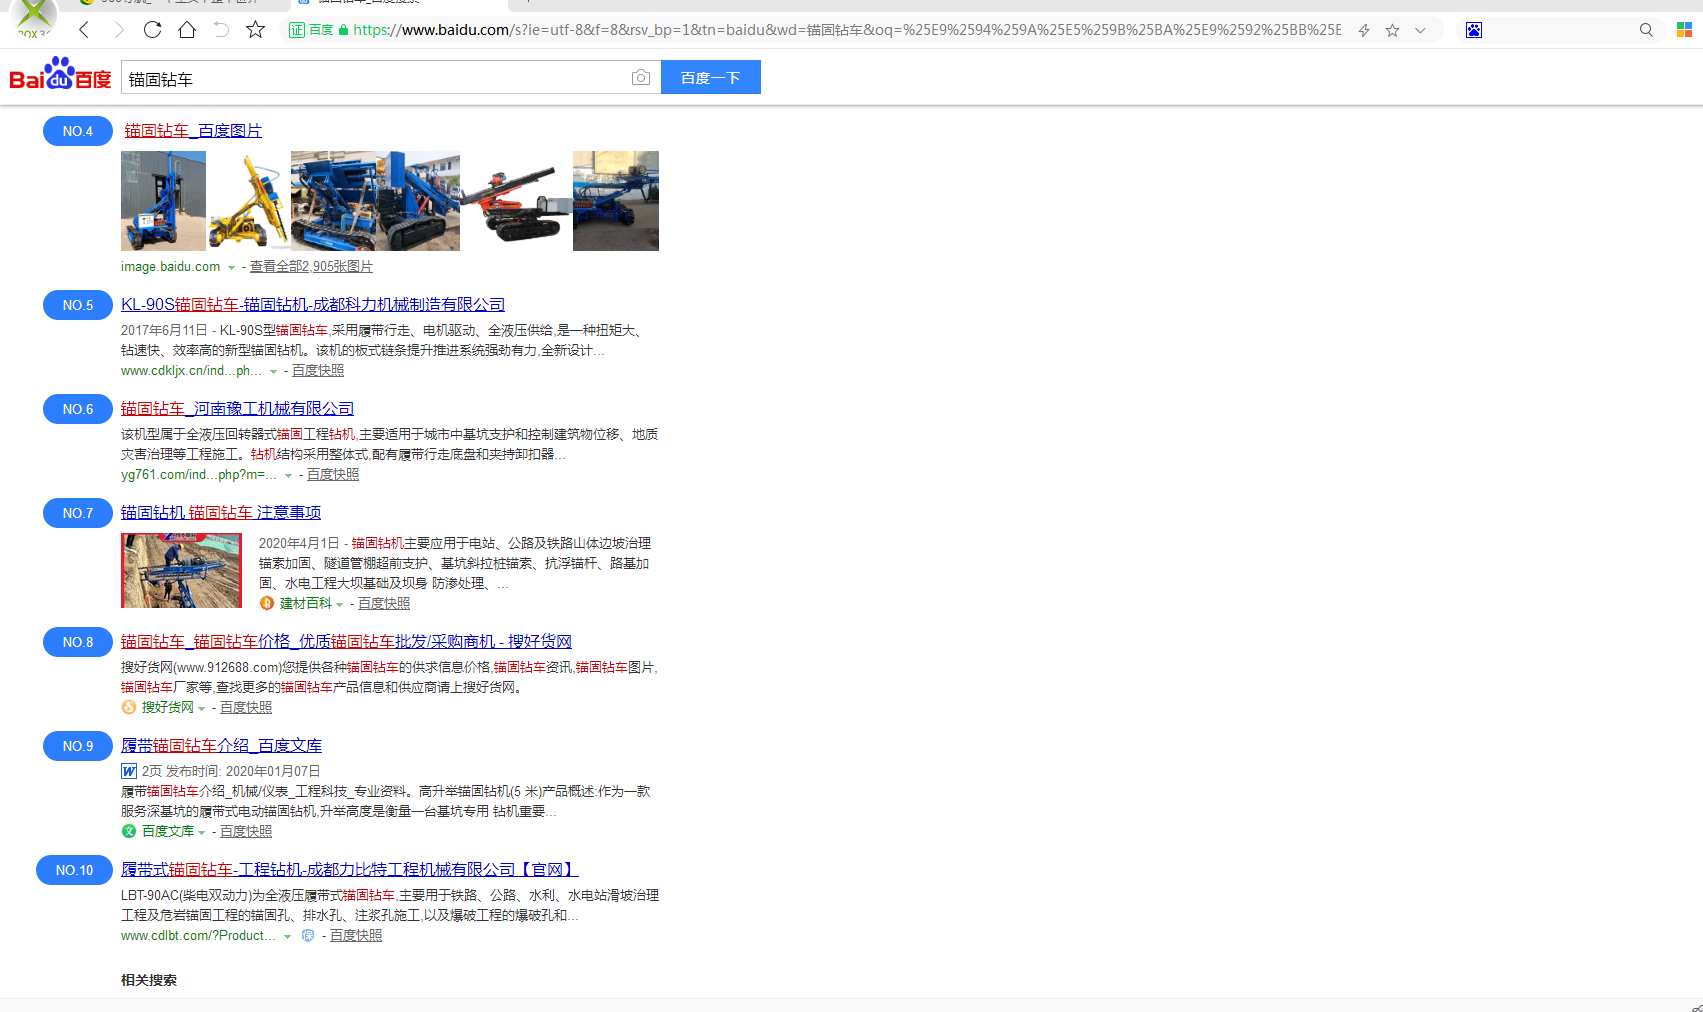Viewport: 1703px width, 1012px height.
Task: Click the Word document icon under NO.9
Action: pyautogui.click(x=129, y=771)
